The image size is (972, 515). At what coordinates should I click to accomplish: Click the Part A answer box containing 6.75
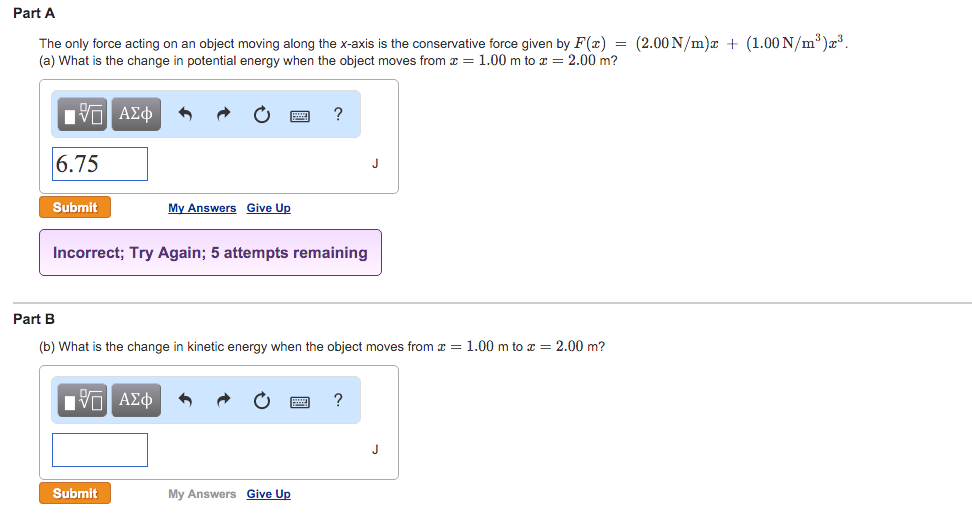pos(100,164)
